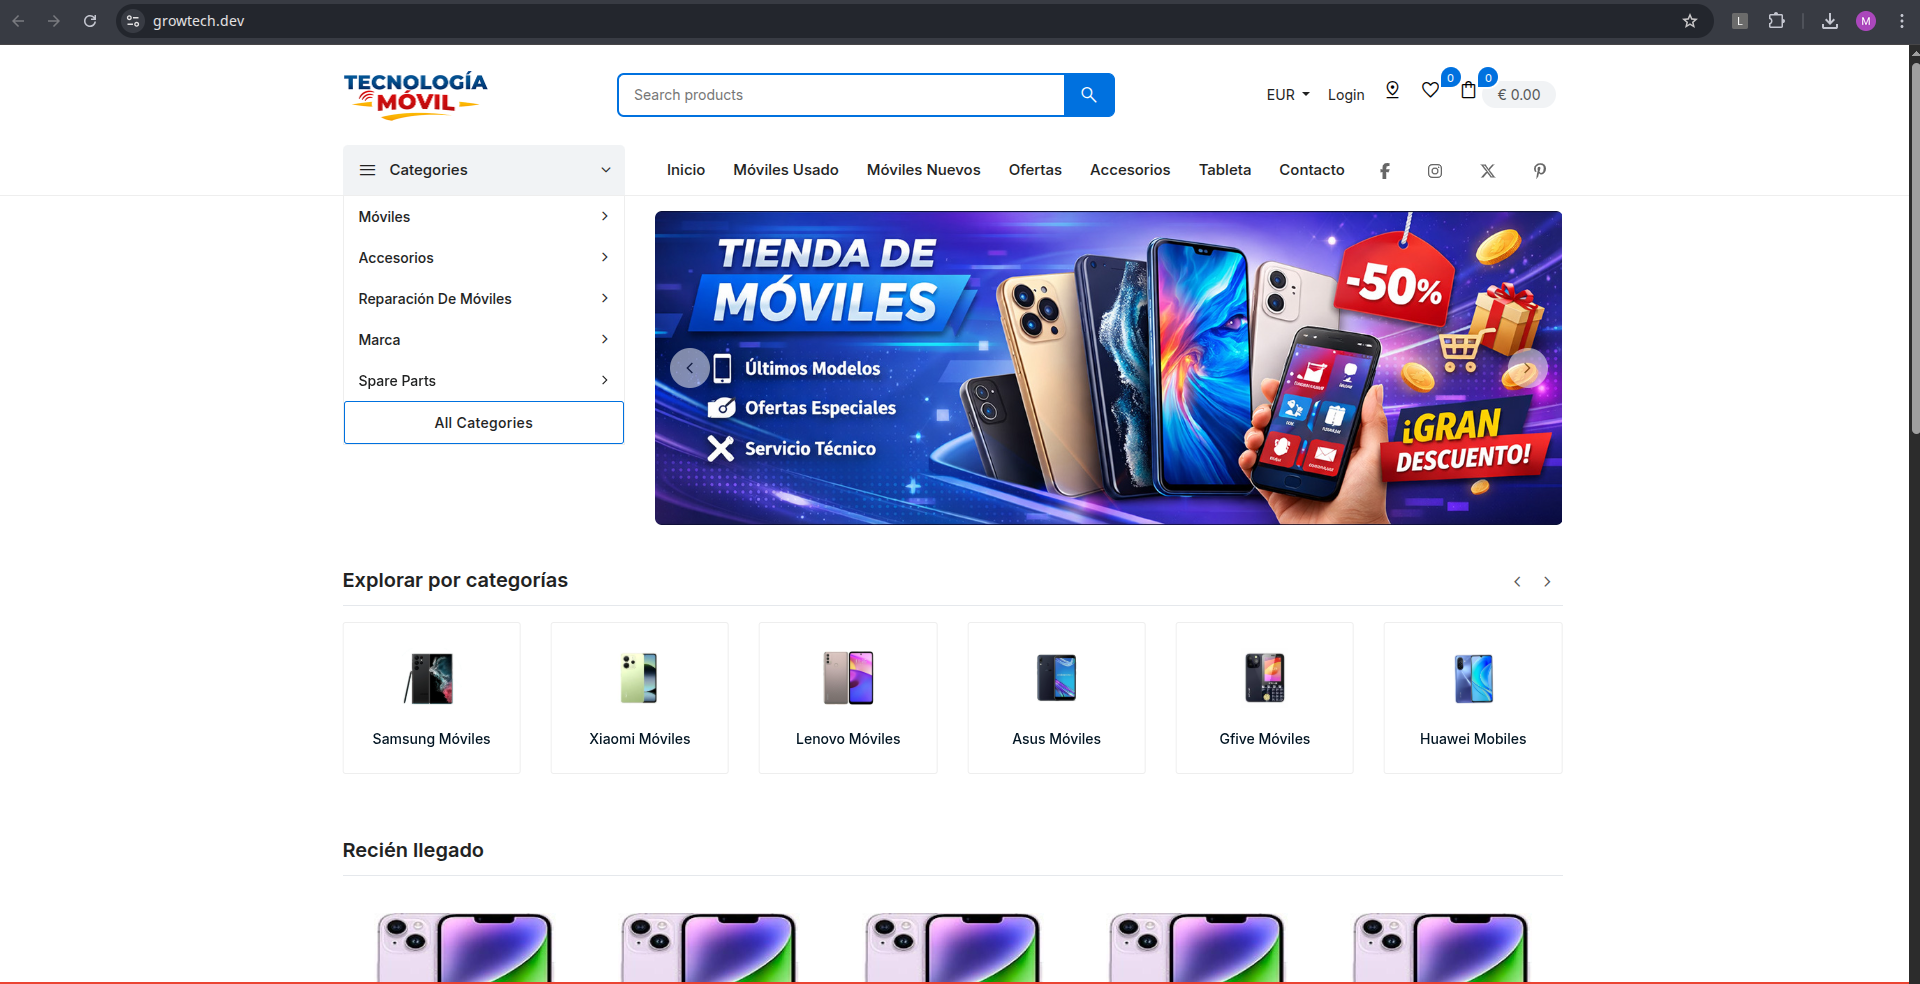Image resolution: width=1920 pixels, height=984 pixels.
Task: Open Móviles Usado menu item
Action: click(786, 170)
